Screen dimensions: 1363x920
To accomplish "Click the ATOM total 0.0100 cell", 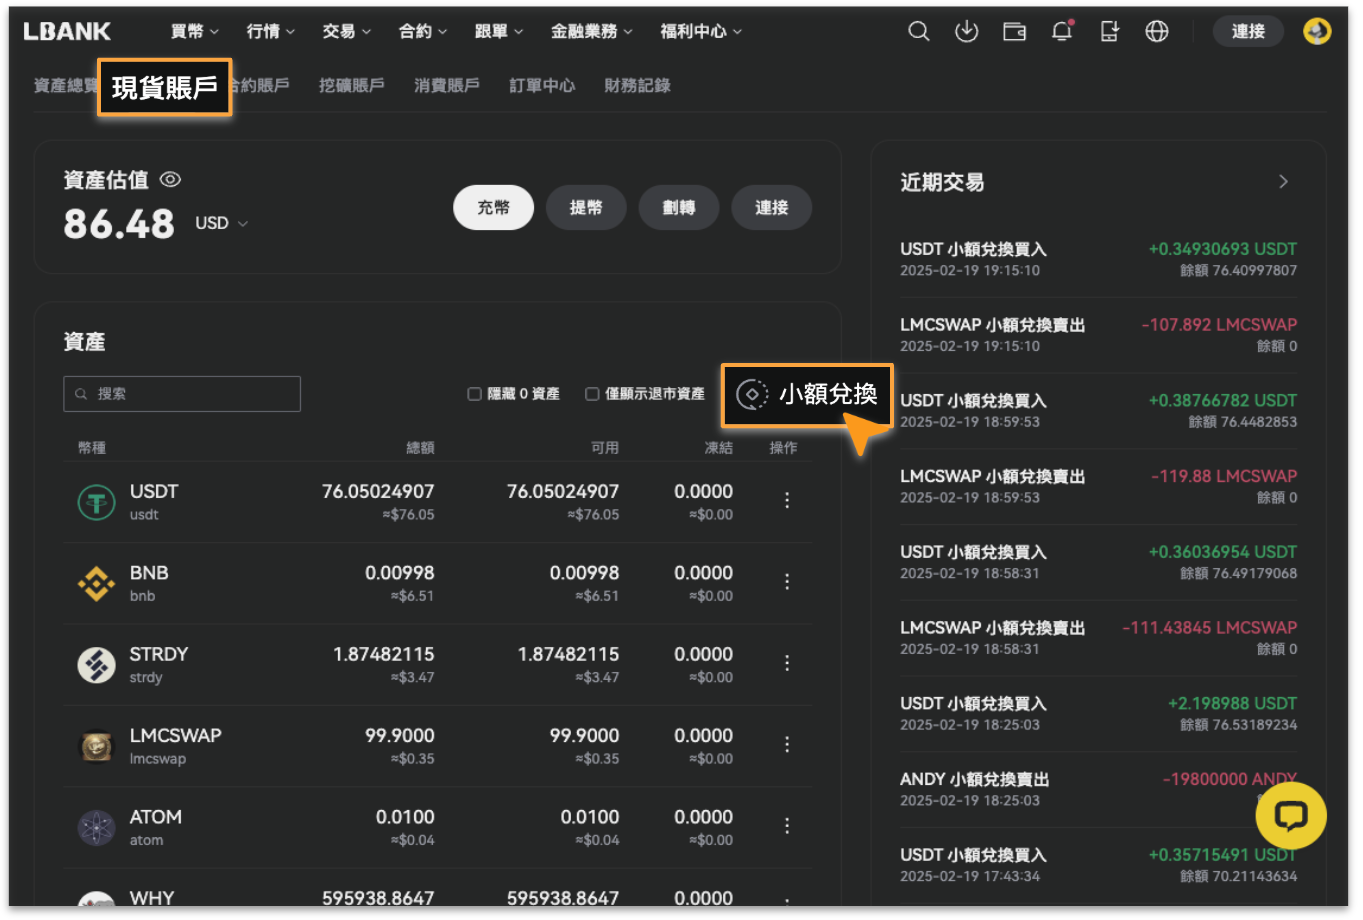I will (405, 817).
